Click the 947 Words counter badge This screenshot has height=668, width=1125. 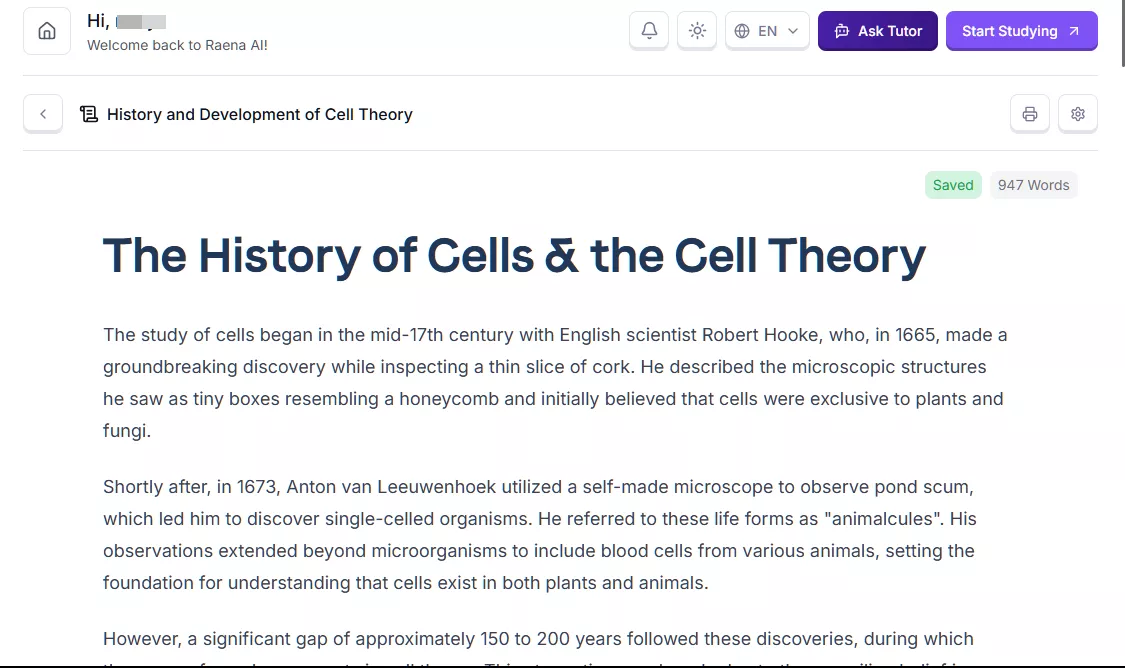[1033, 185]
